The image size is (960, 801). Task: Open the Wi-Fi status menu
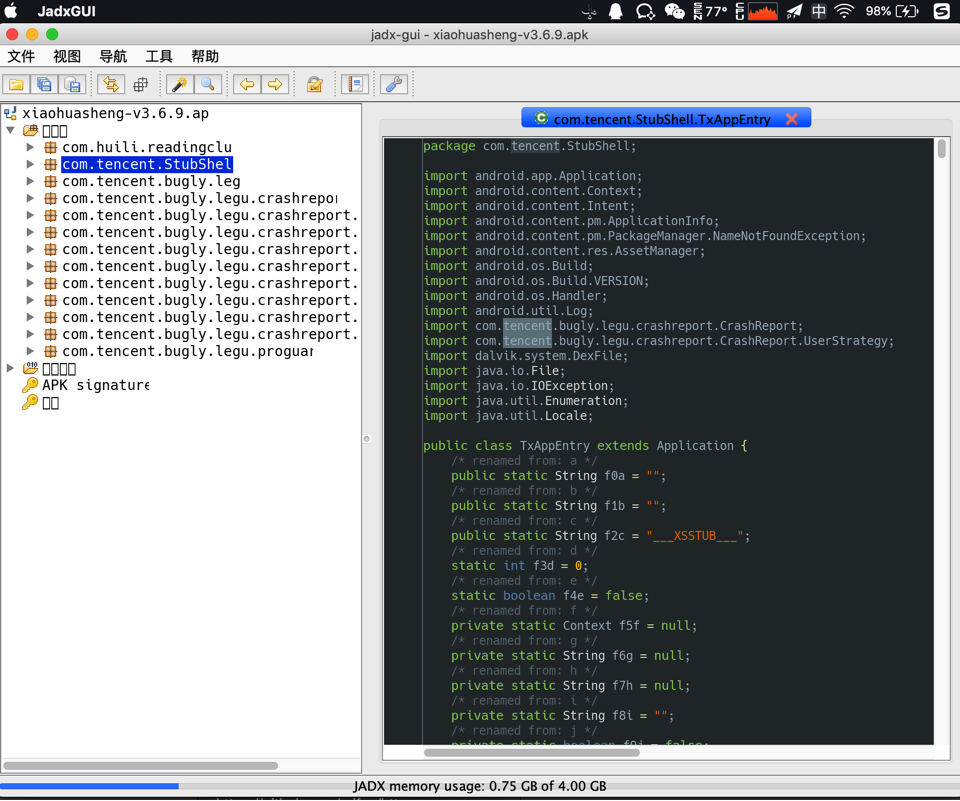coord(844,11)
